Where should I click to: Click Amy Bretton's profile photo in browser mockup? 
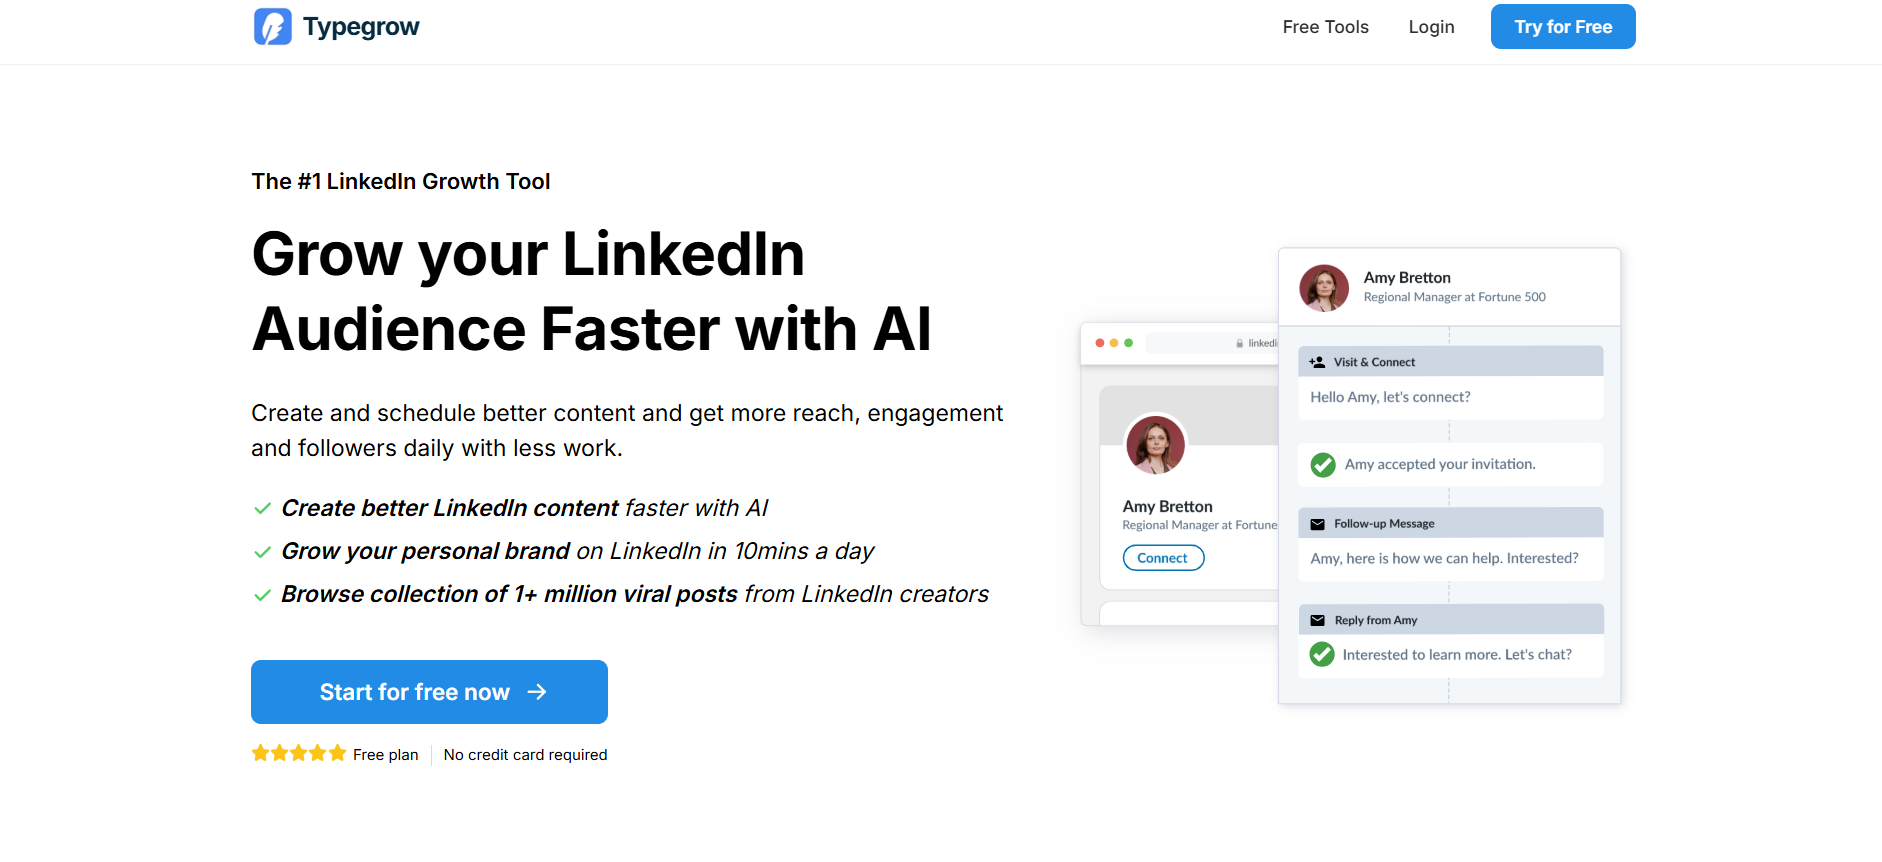pyautogui.click(x=1155, y=445)
